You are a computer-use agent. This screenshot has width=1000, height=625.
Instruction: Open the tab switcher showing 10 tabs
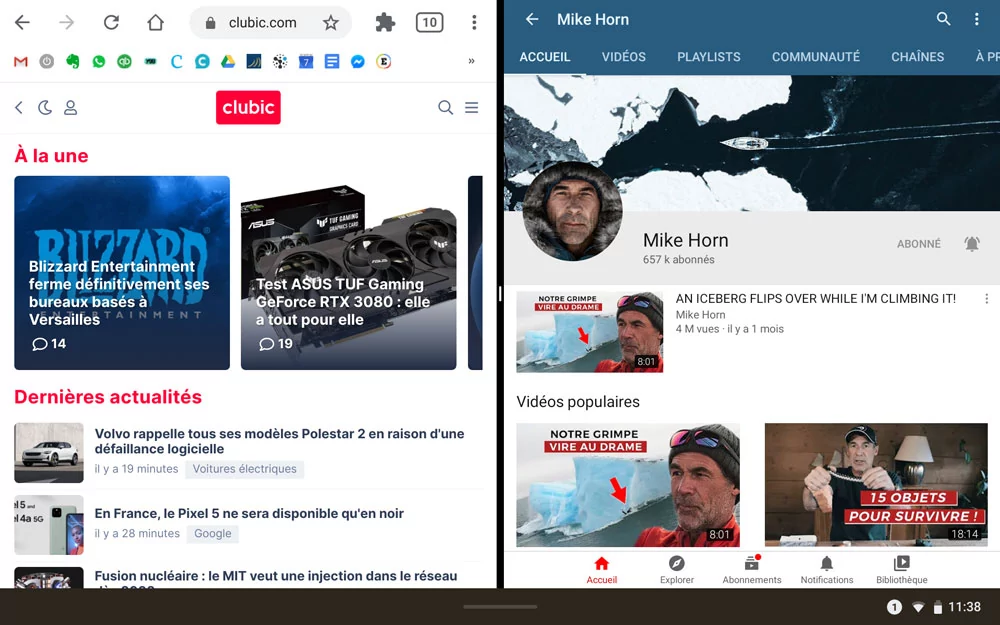pyautogui.click(x=429, y=23)
